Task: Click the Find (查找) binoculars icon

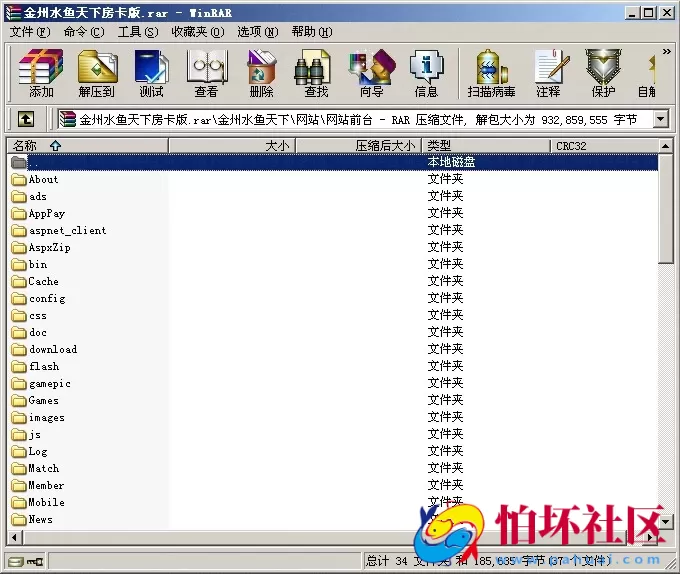Action: point(316,72)
